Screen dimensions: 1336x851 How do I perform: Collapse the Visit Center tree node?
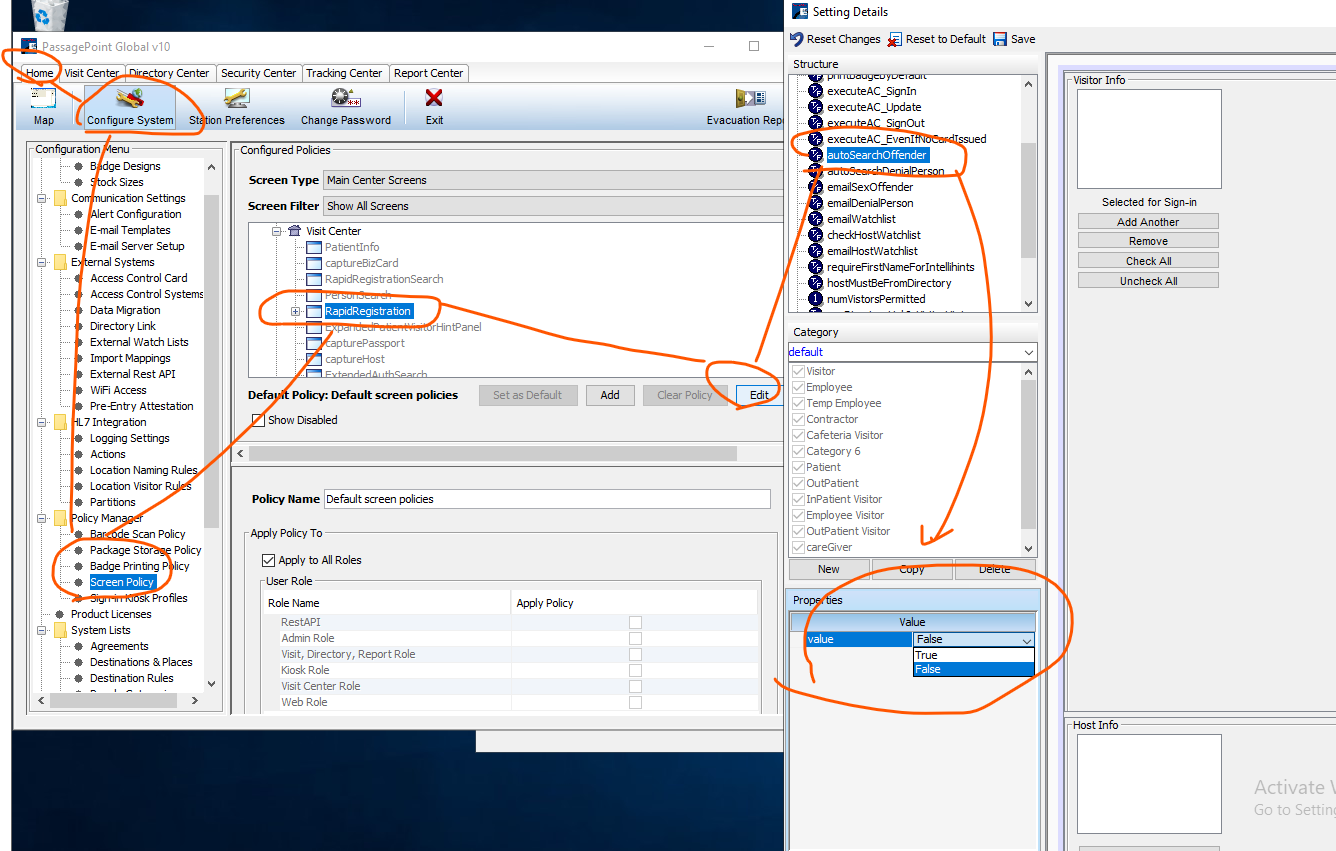[277, 231]
